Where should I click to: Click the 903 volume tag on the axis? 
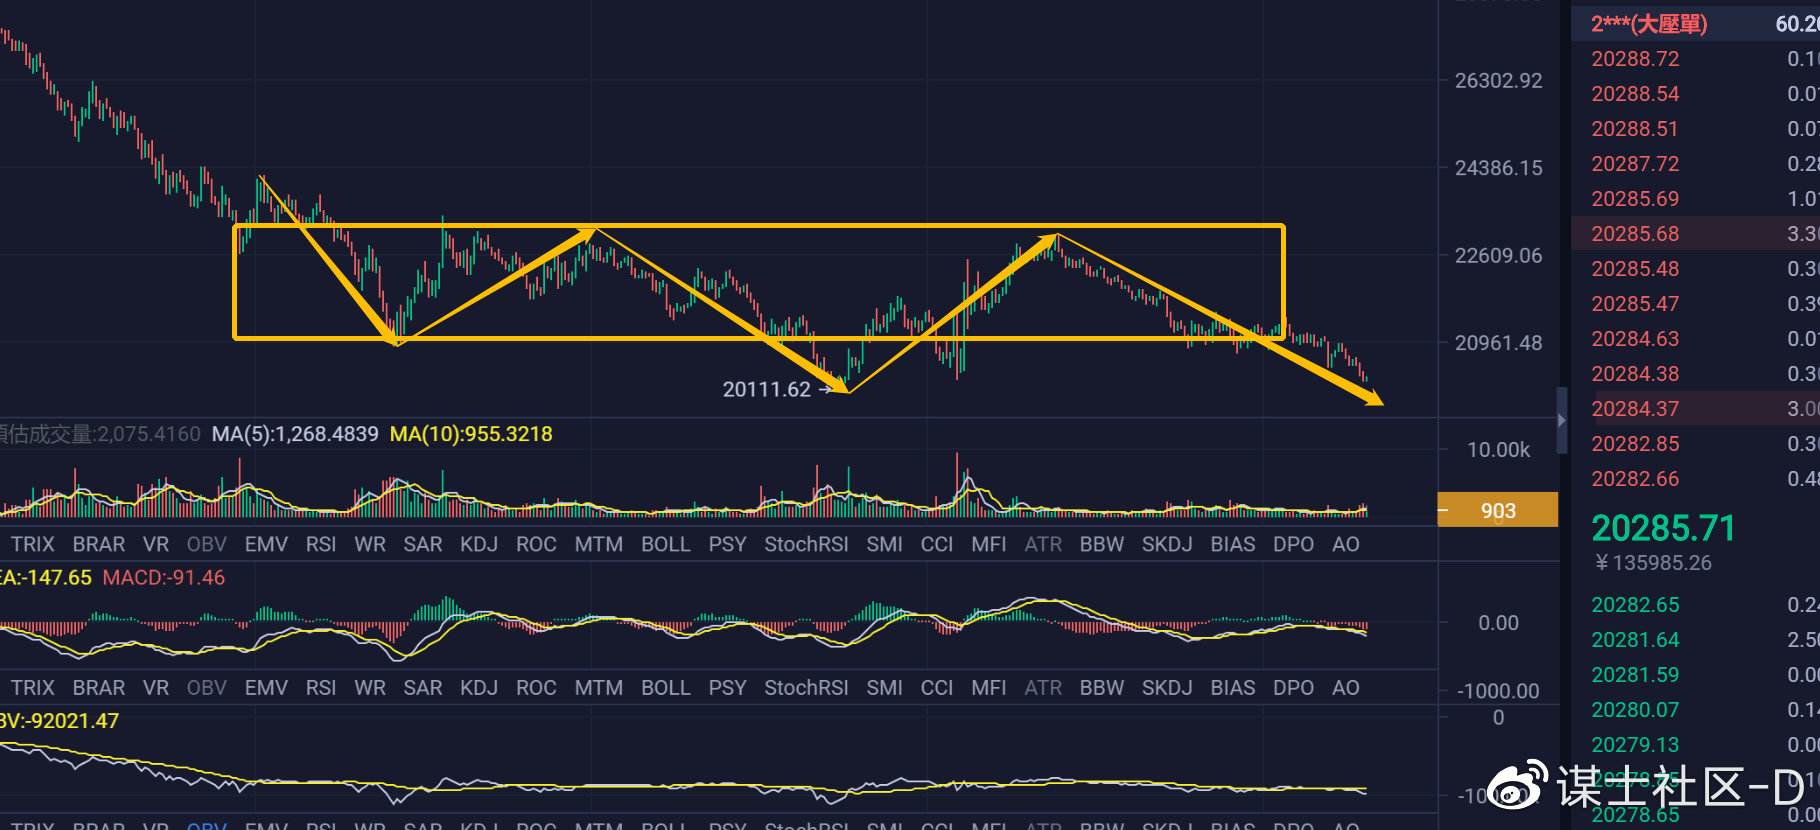coord(1497,510)
